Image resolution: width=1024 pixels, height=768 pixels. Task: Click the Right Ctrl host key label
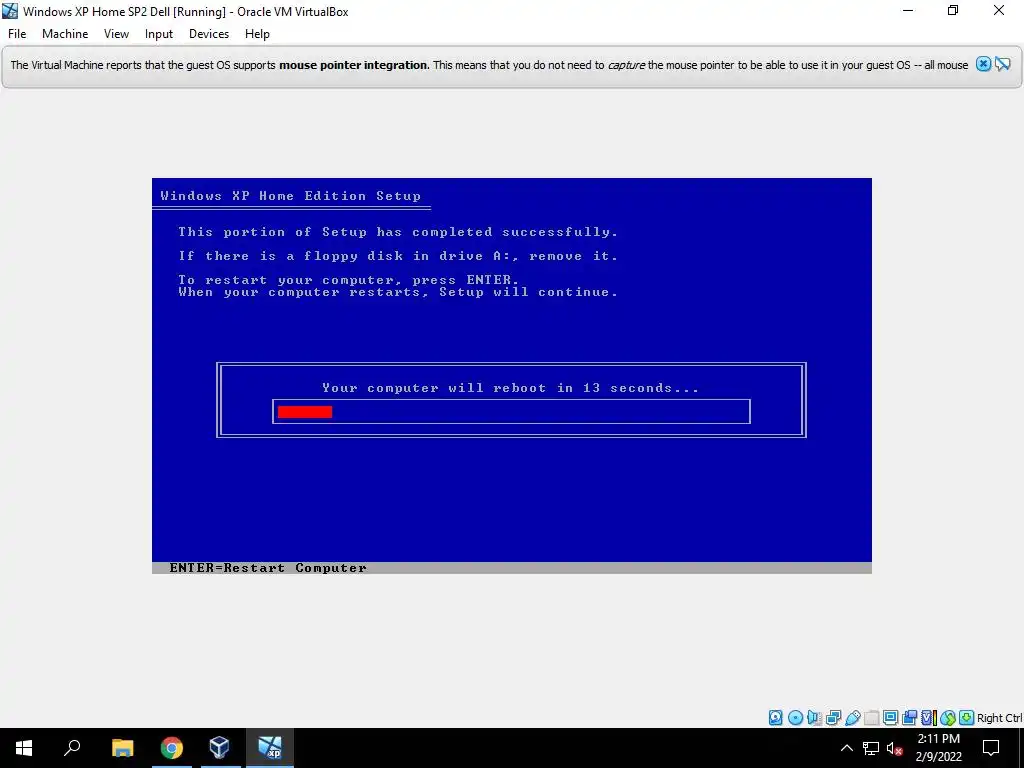point(999,718)
